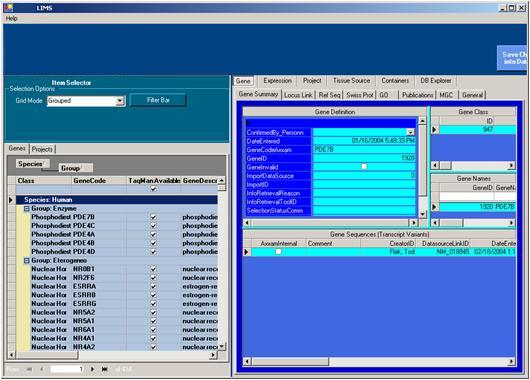
Task: Click the NR5A2 gene code cell
Action: pos(99,312)
